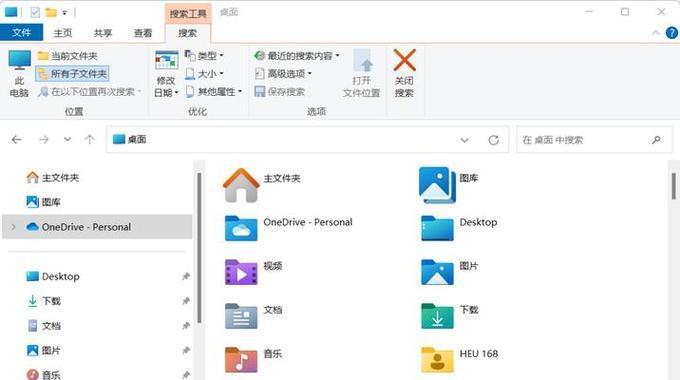The height and width of the screenshot is (380, 680).
Task: Click the 此电脑 (This PC) search location icon
Action: pos(20,61)
